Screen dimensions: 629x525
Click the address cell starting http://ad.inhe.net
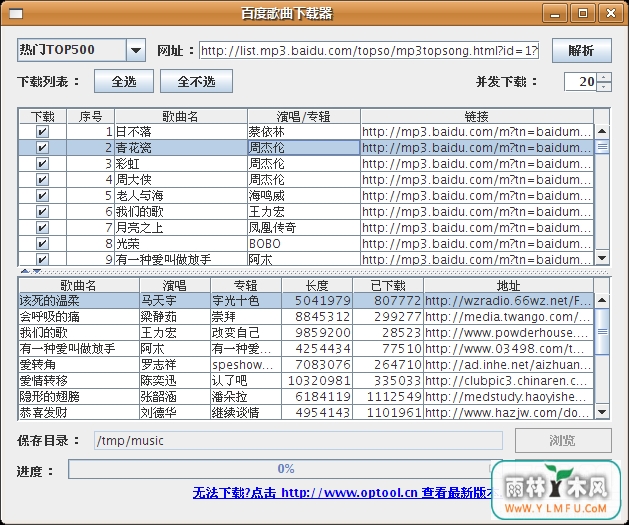508,365
